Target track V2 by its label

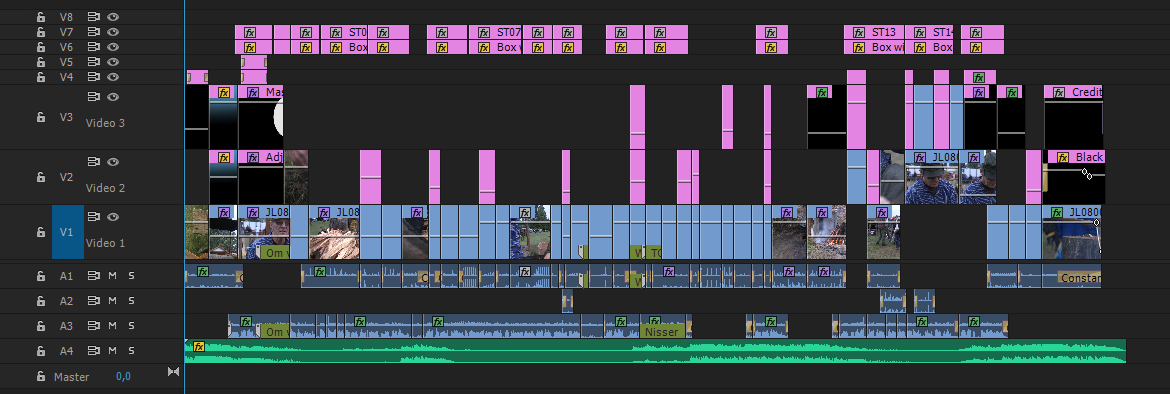click(x=66, y=177)
